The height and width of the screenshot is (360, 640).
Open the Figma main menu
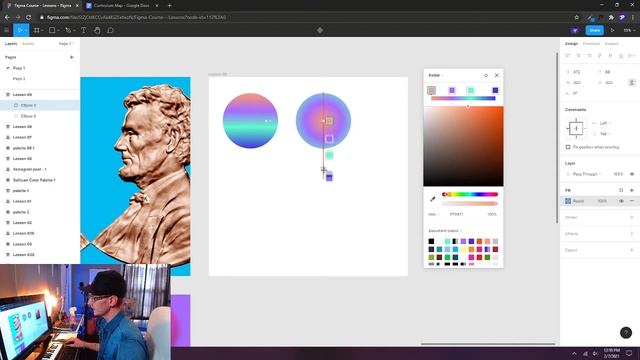(7, 30)
